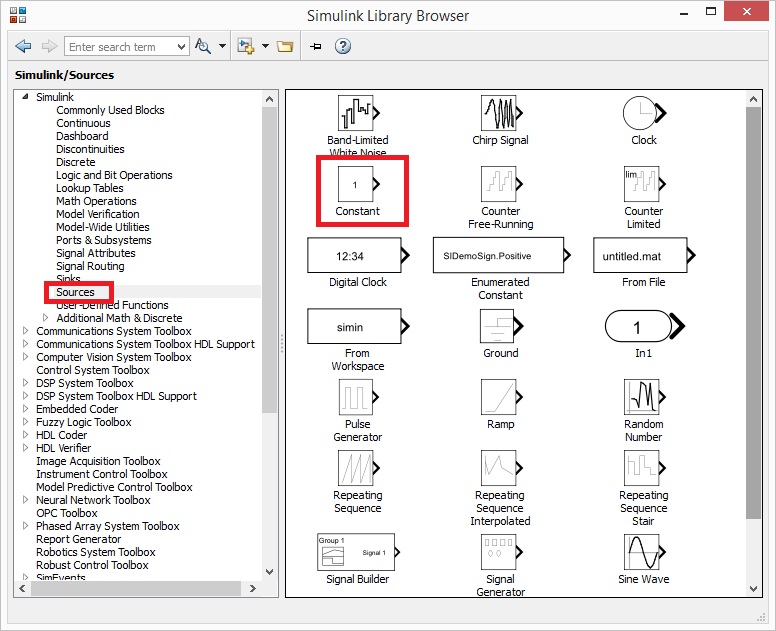Open the new model dropdown arrow
Image resolution: width=776 pixels, height=631 pixels.
265,46
